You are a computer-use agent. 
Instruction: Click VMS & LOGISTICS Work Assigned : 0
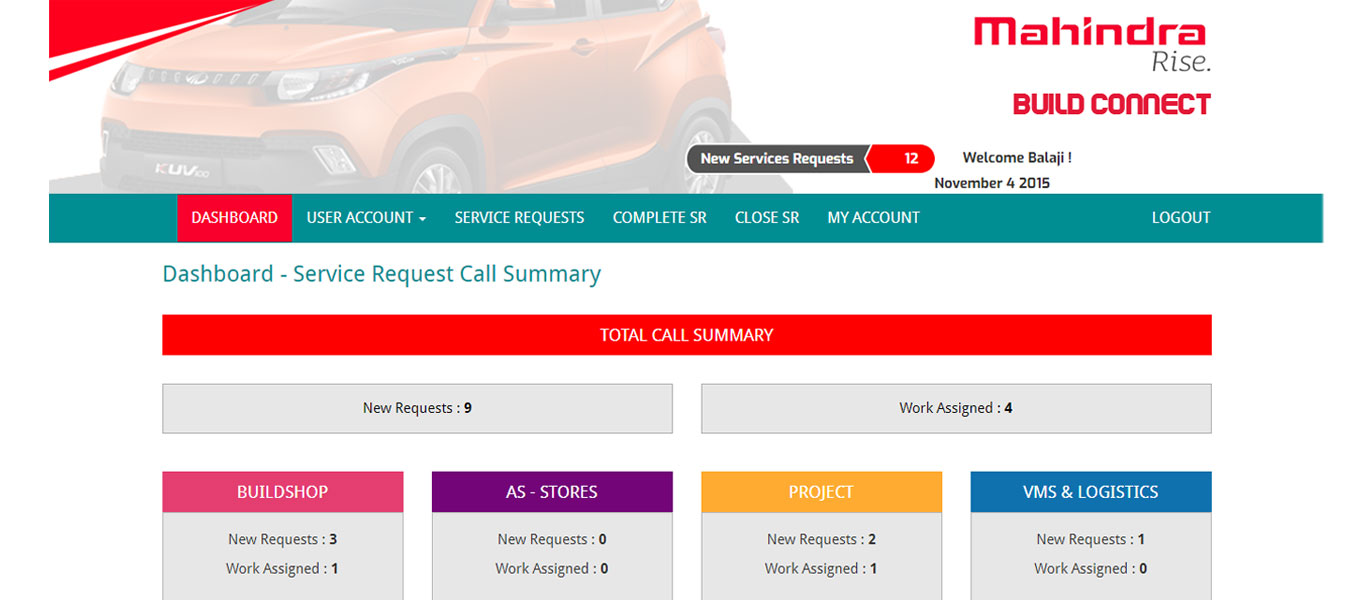click(x=1091, y=569)
